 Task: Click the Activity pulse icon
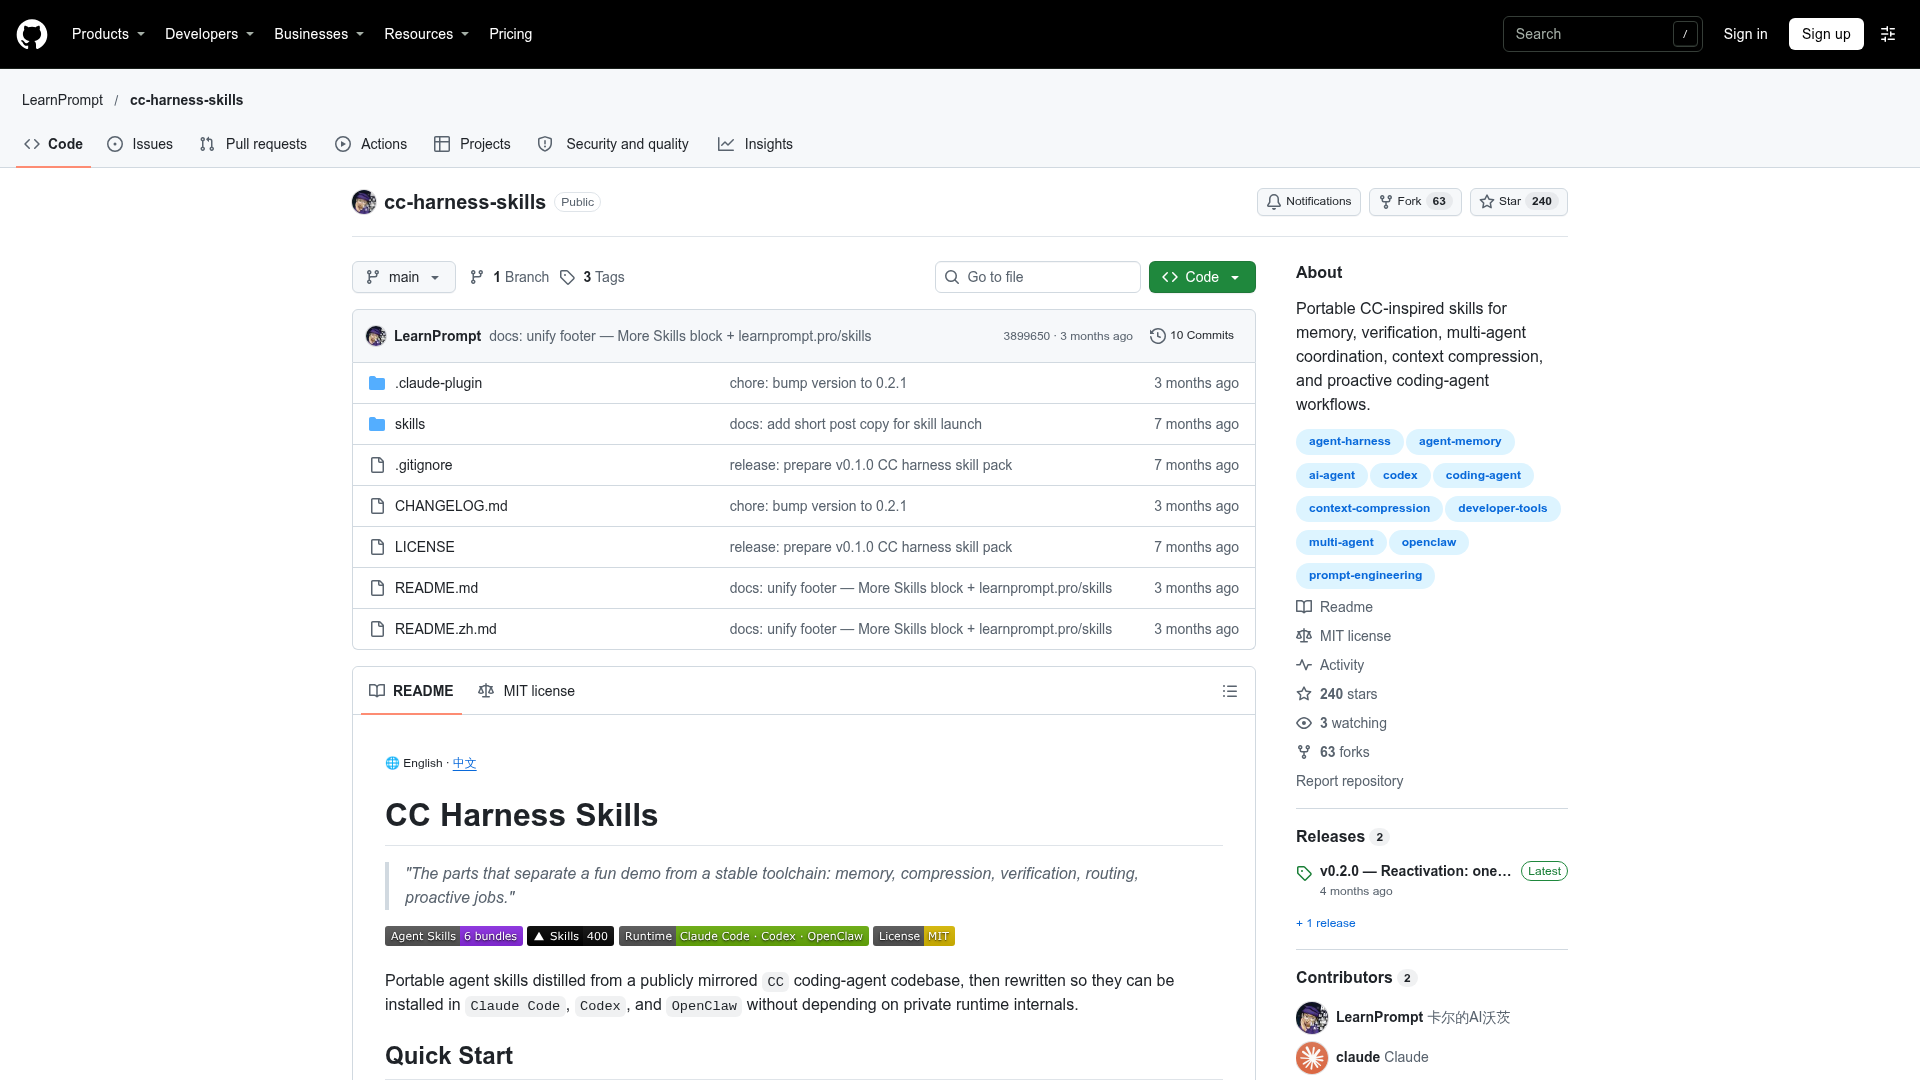pyautogui.click(x=1304, y=665)
